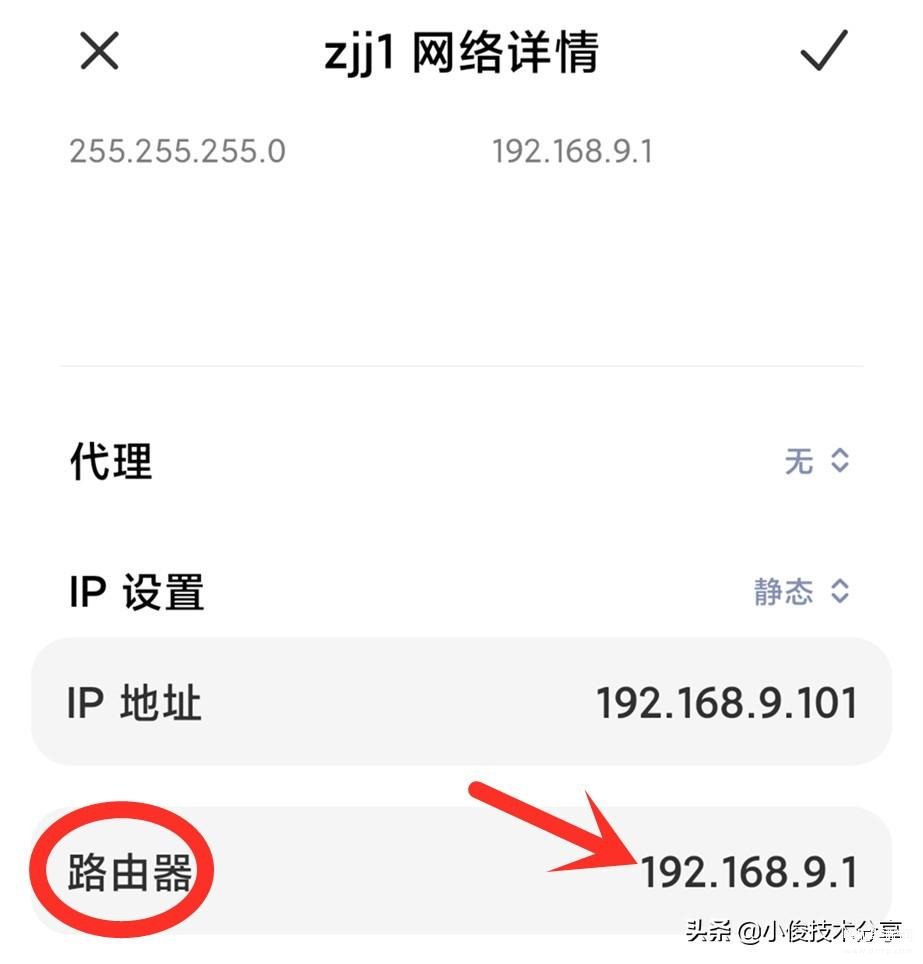The image size is (923, 964).
Task: Click the 头条 watermark text
Action: tap(709, 931)
